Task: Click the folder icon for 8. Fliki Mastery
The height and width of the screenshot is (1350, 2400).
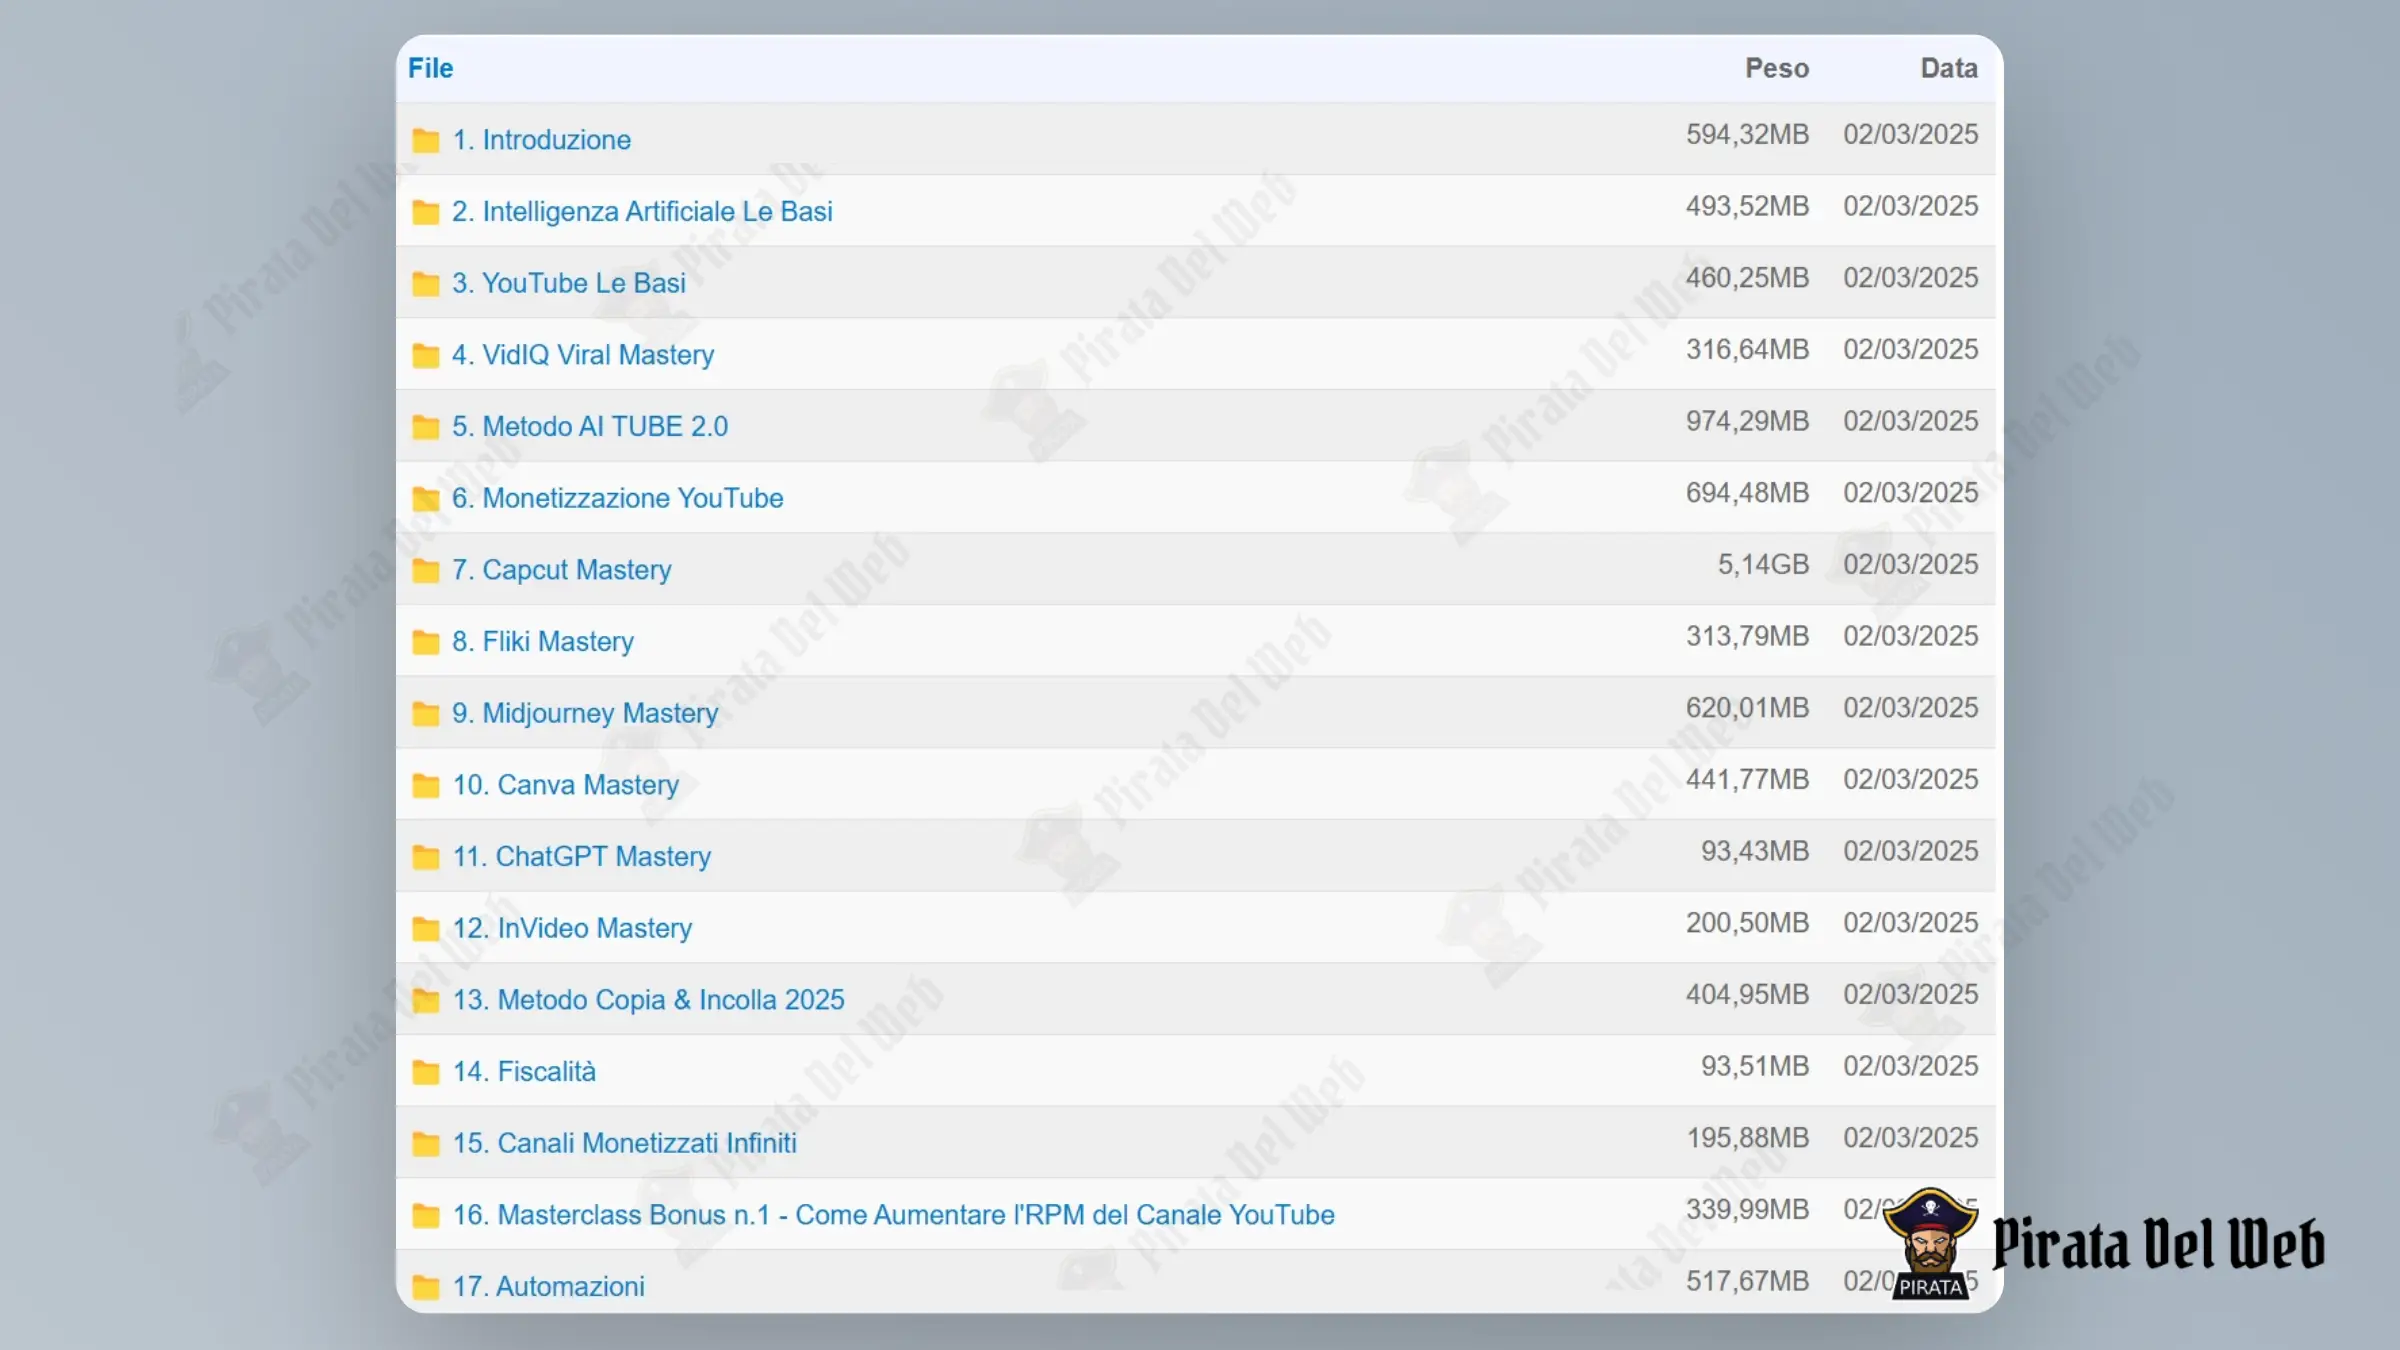Action: pyautogui.click(x=426, y=642)
